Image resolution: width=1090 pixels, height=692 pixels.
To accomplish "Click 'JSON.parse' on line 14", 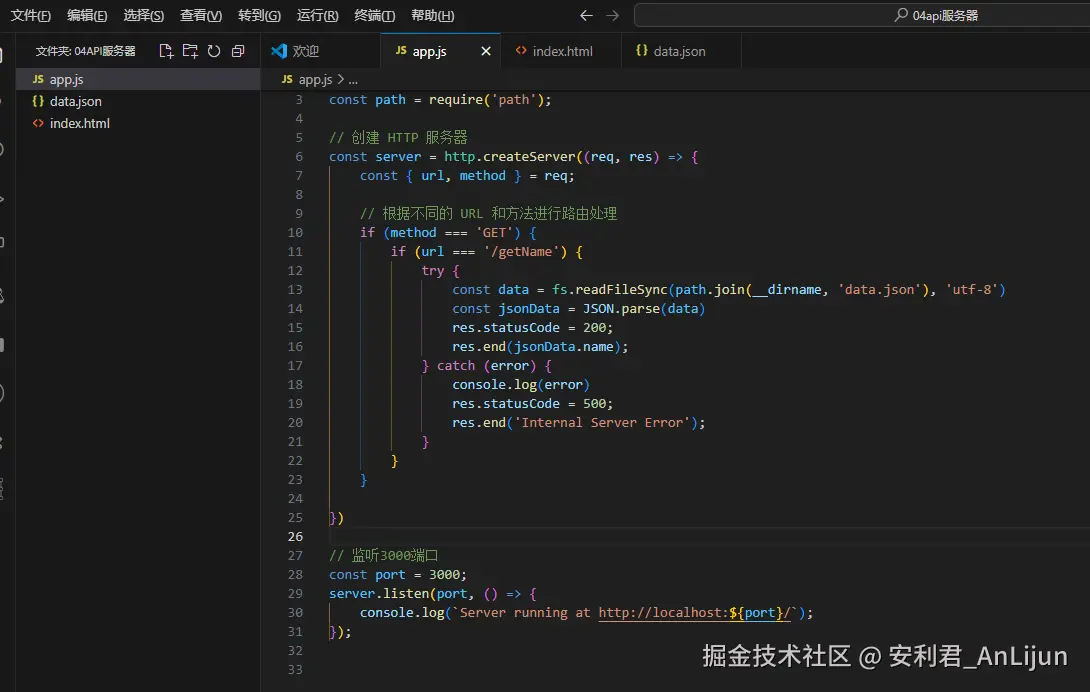I will pyautogui.click(x=621, y=308).
